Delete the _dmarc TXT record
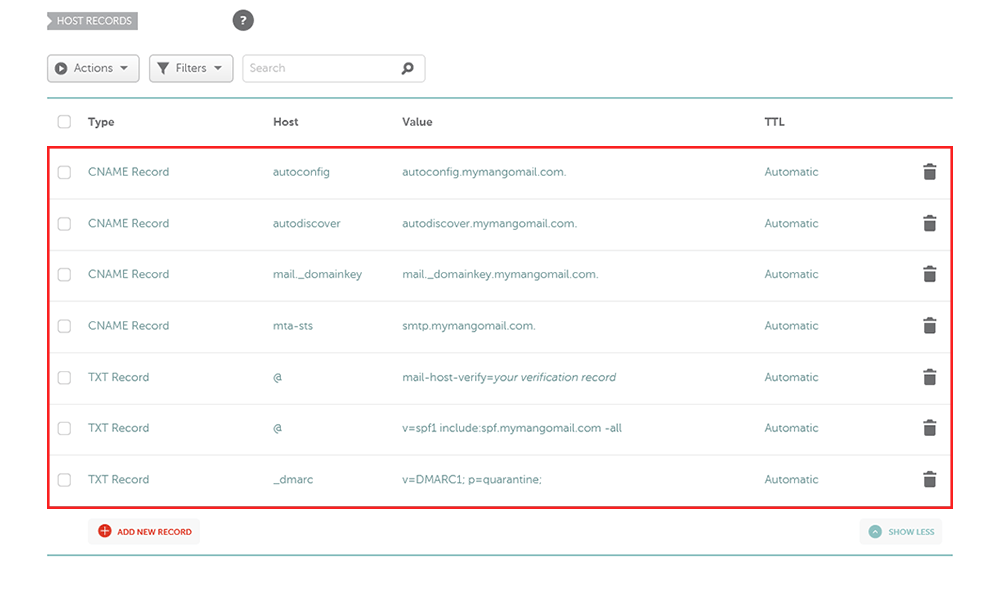Image resolution: width=1000 pixels, height=589 pixels. [x=929, y=479]
